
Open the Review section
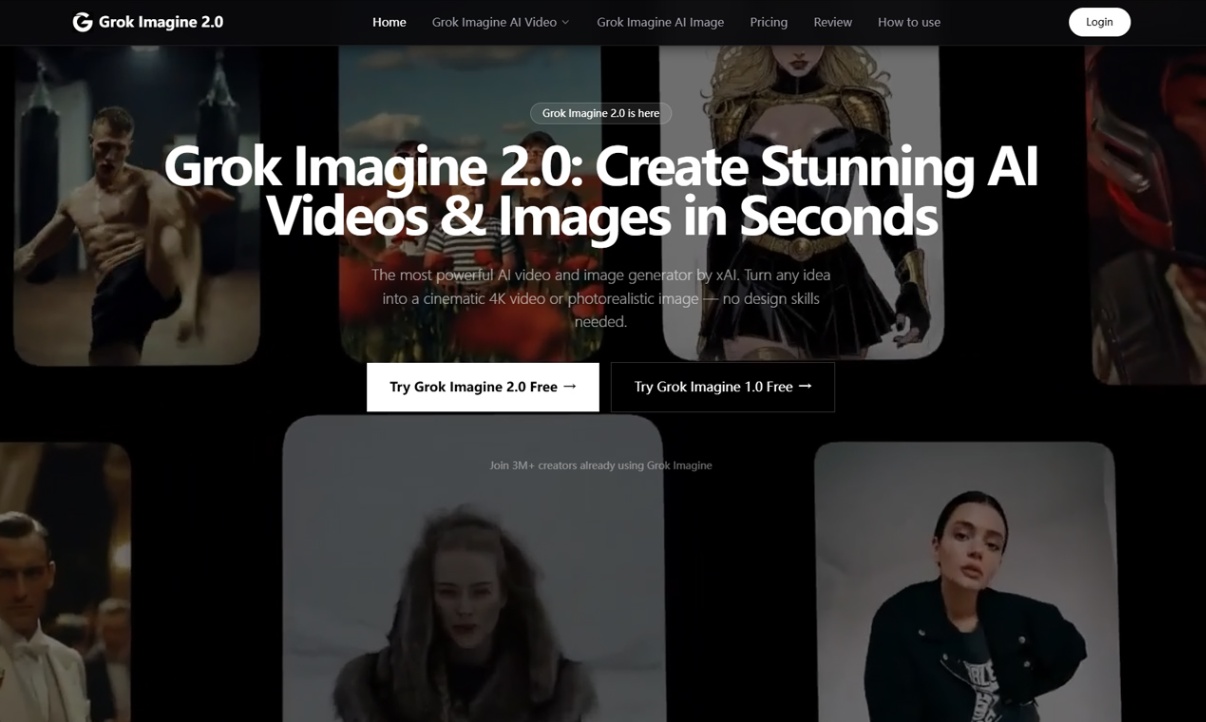pos(832,21)
